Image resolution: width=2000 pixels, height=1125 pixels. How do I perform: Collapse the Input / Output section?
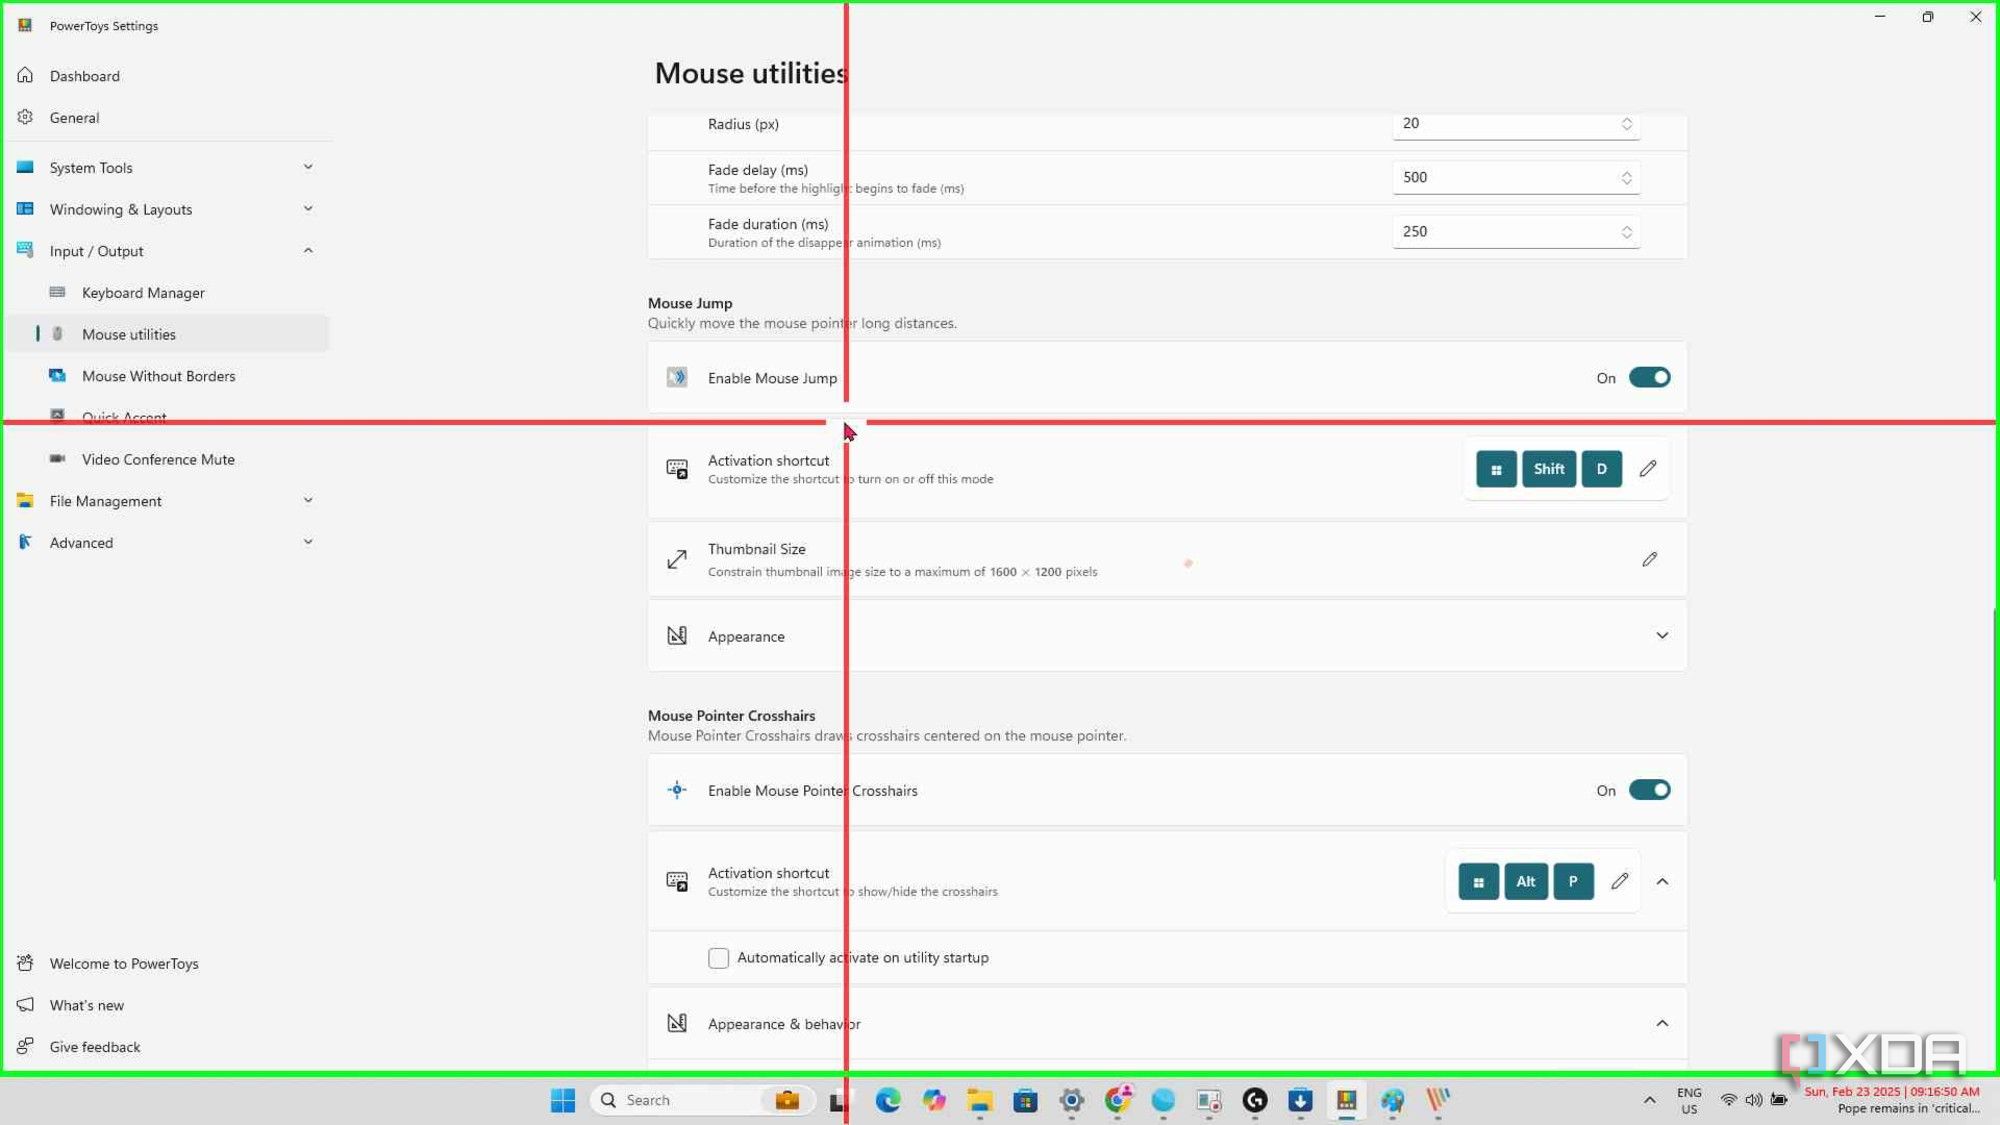(x=168, y=251)
